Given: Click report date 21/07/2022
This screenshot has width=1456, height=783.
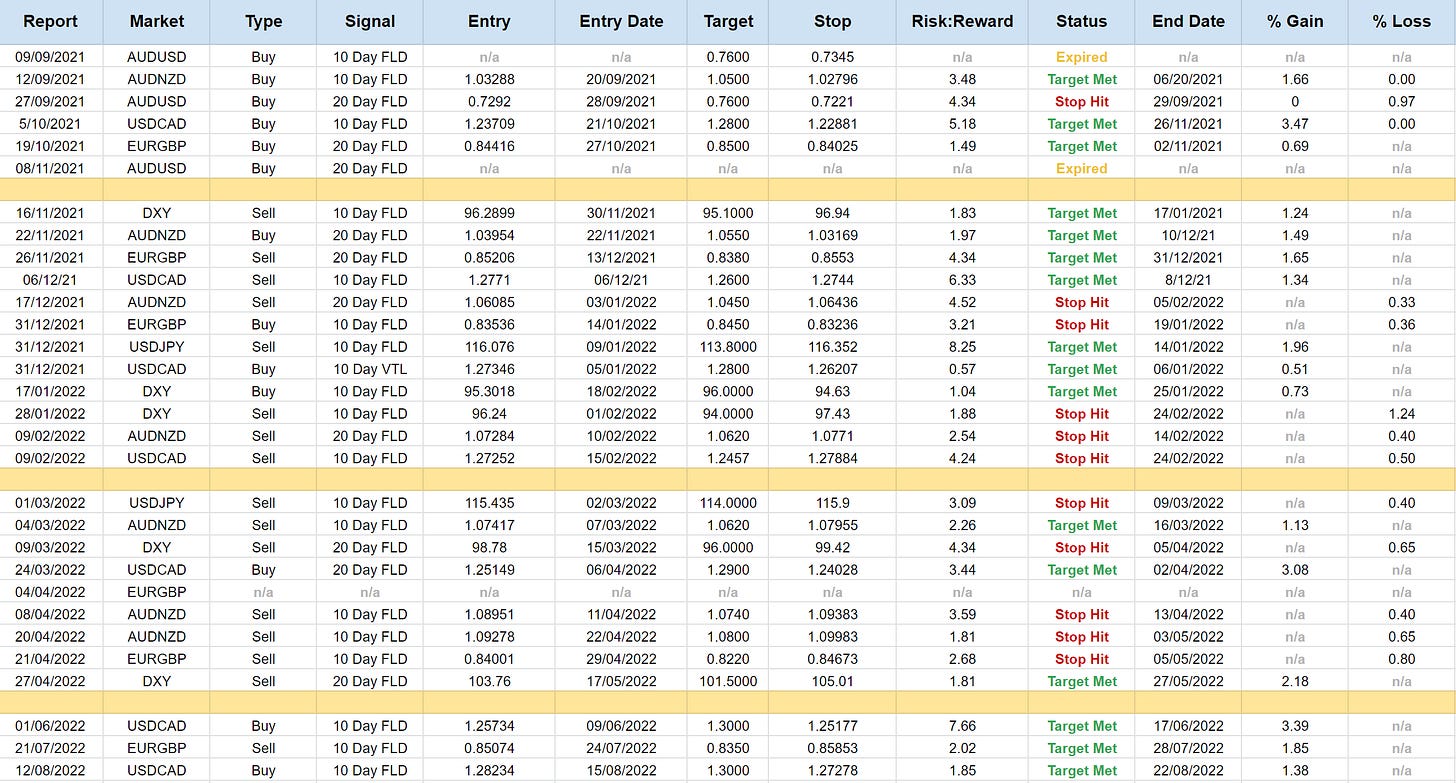Looking at the screenshot, I should pos(51,748).
